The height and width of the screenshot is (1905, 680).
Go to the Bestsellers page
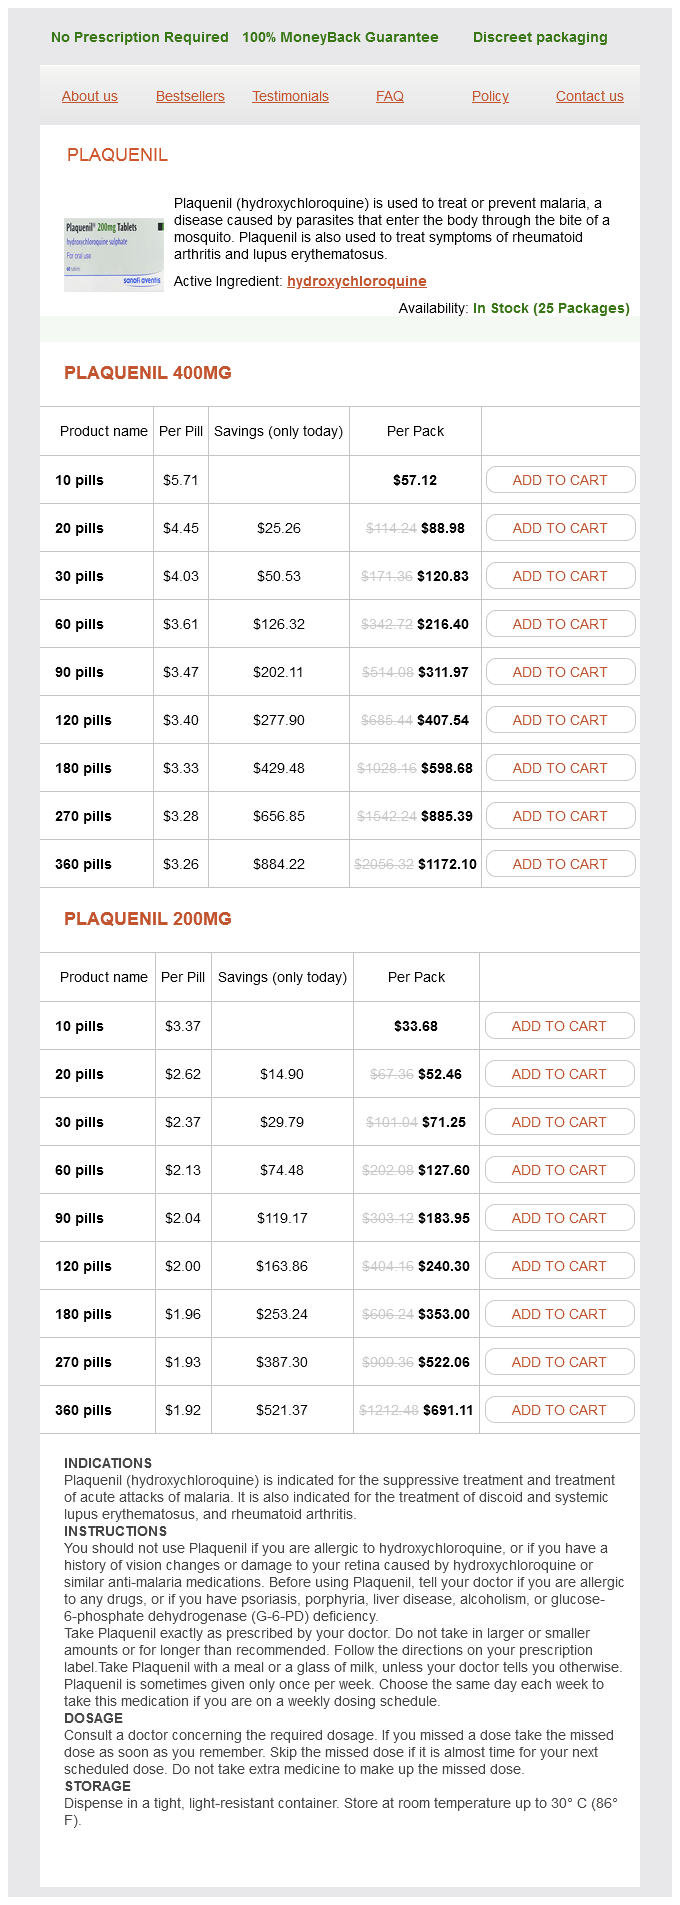pyautogui.click(x=190, y=96)
